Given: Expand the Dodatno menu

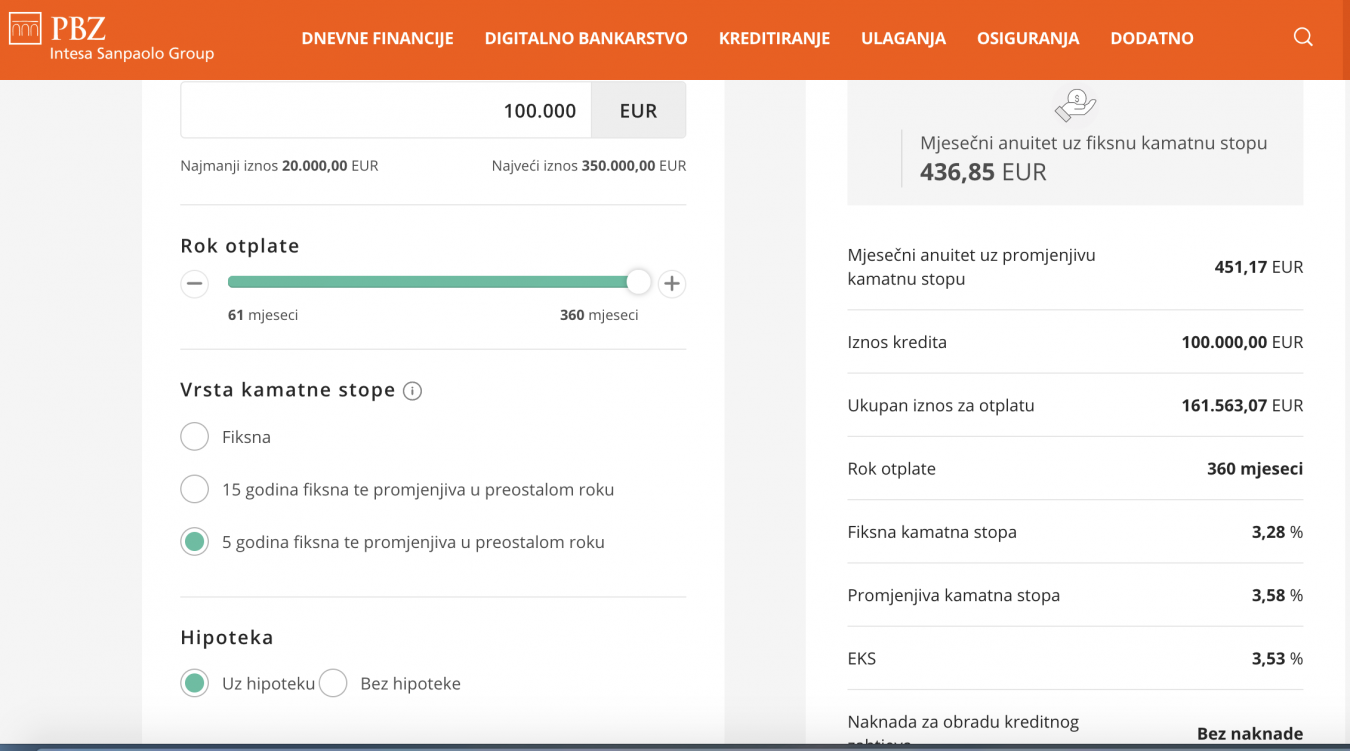Looking at the screenshot, I should (1152, 39).
